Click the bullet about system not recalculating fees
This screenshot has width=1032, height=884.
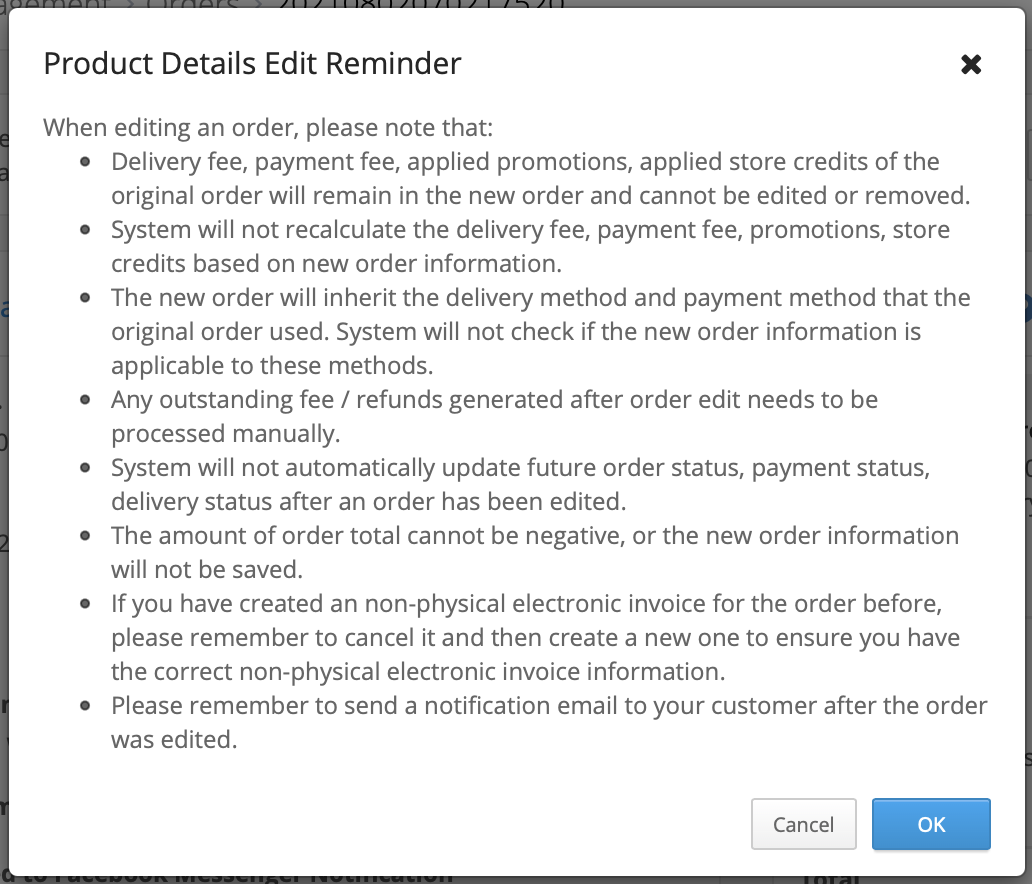pos(529,246)
